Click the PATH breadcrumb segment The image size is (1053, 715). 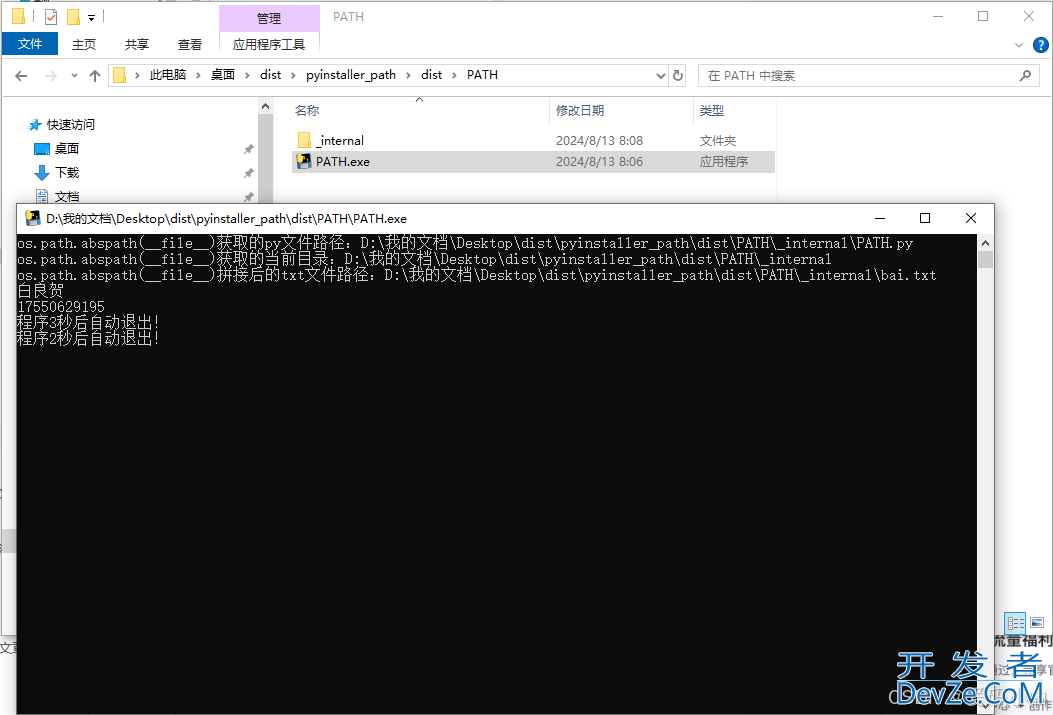(482, 75)
